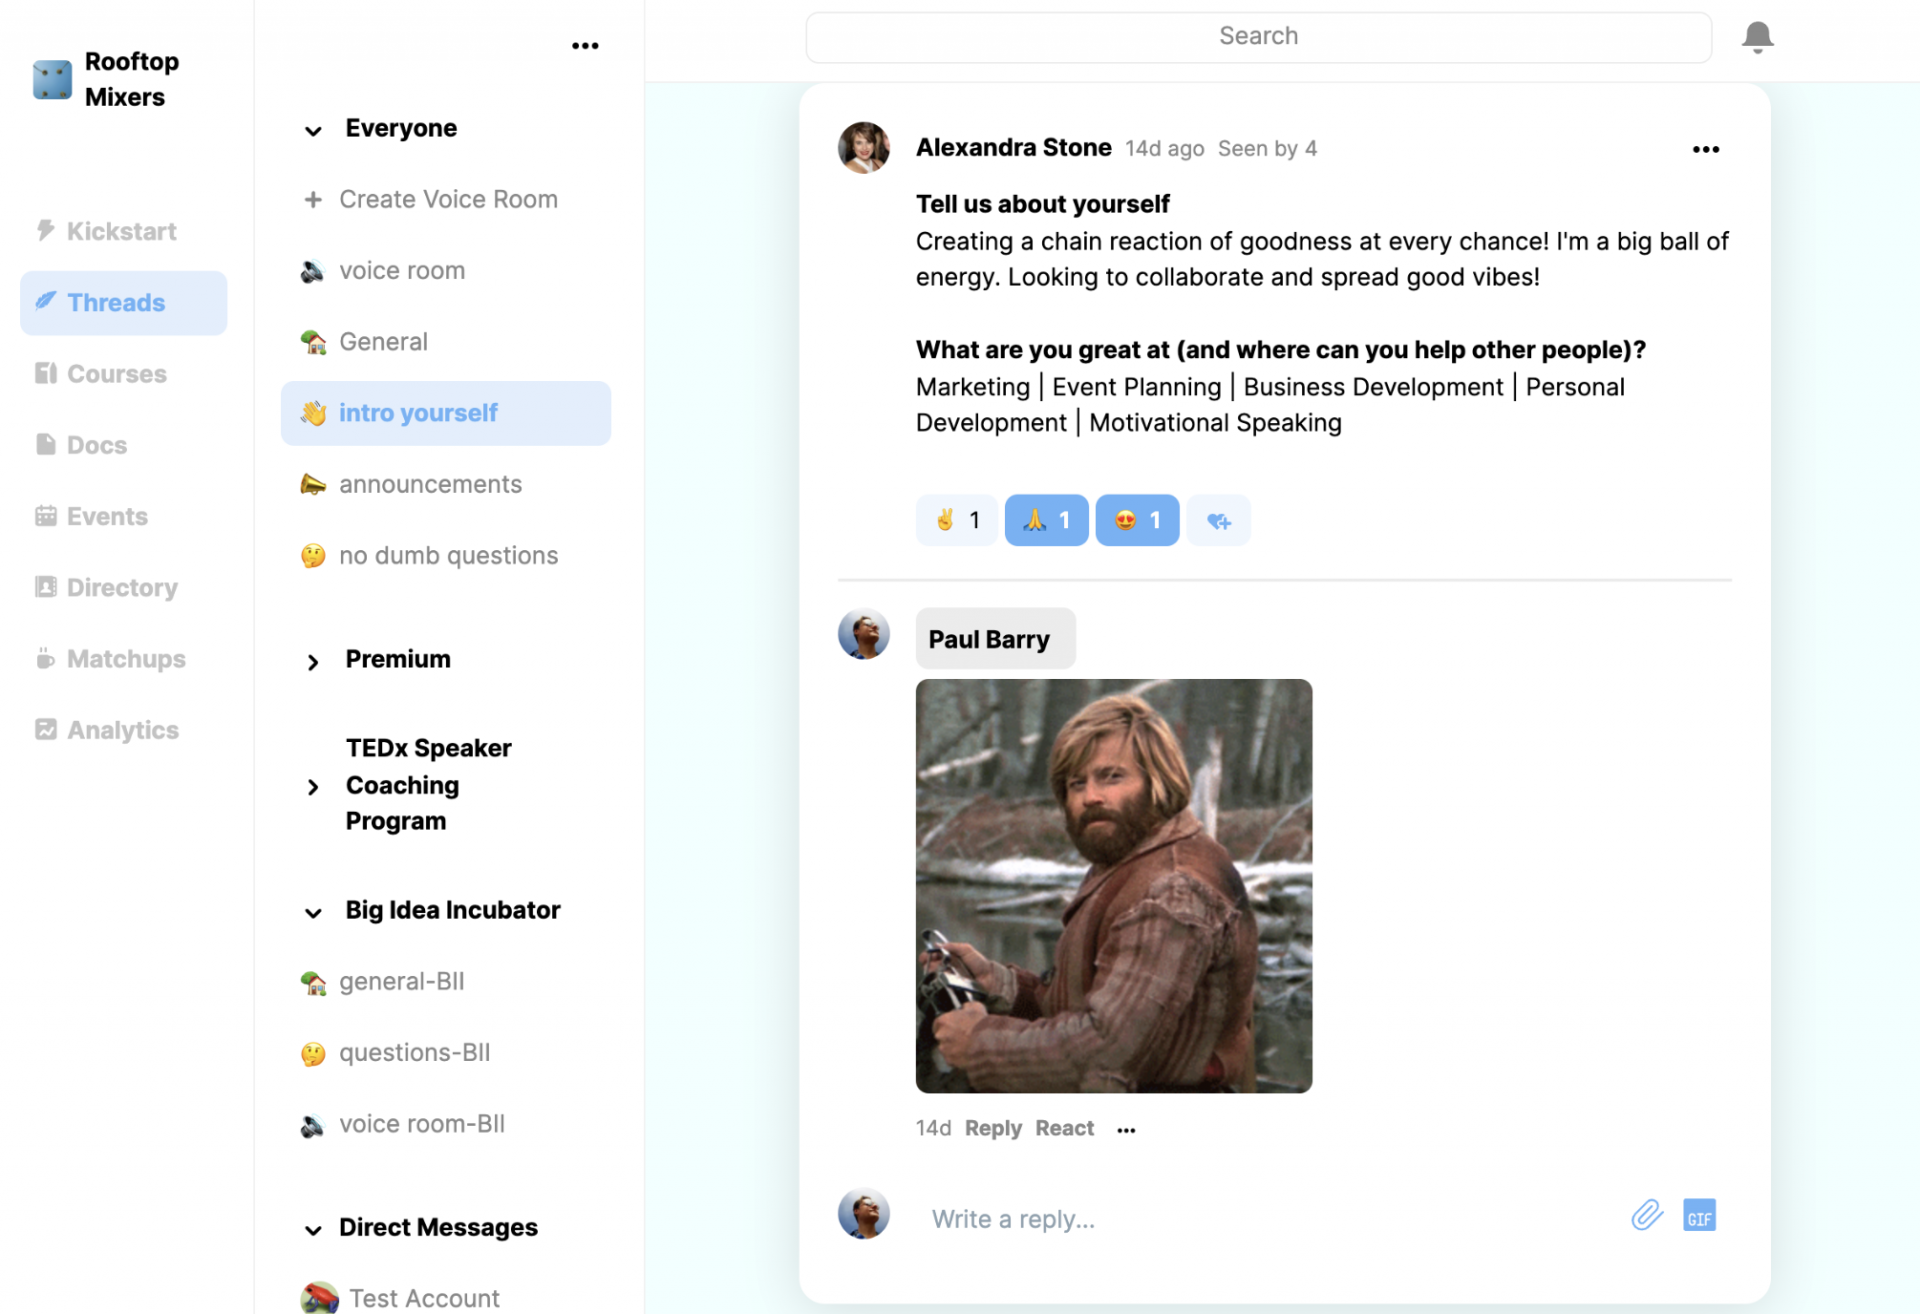
Task: Toggle the praying hands reaction
Action: pos(1046,520)
